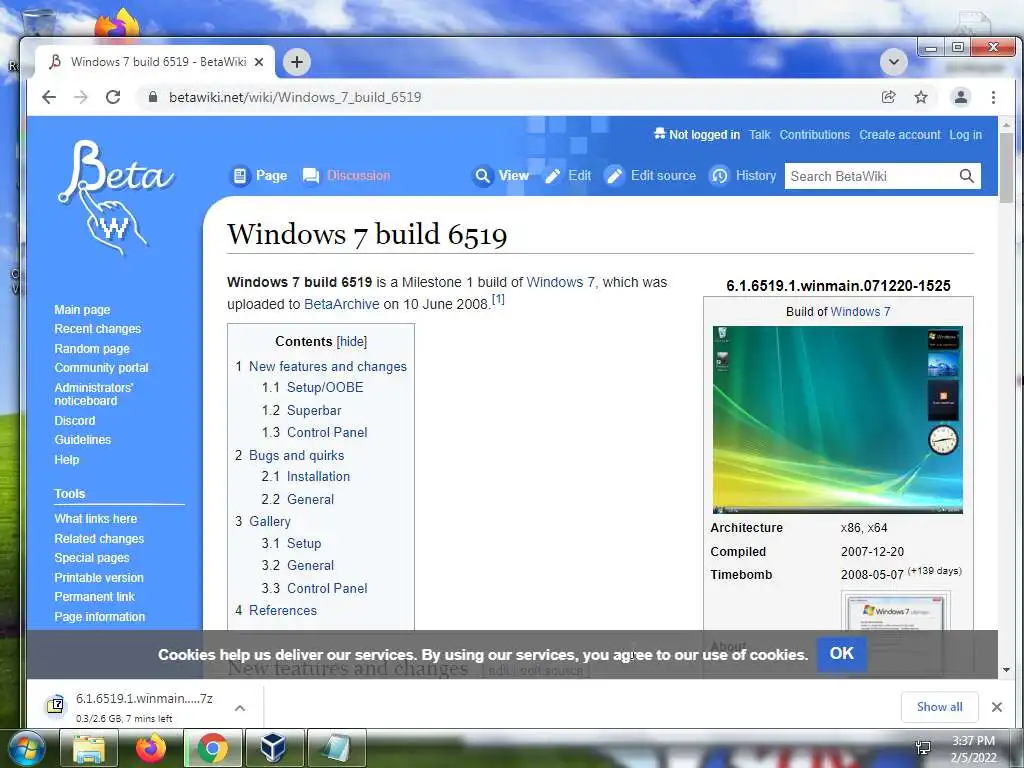Open Special pages link
This screenshot has height=768, width=1024.
pos(91,558)
